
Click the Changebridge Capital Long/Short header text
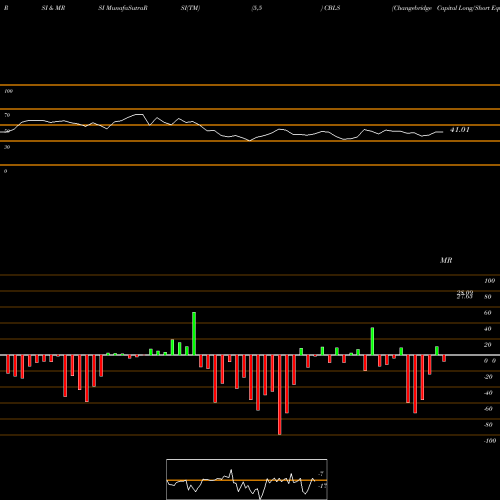(446, 8)
